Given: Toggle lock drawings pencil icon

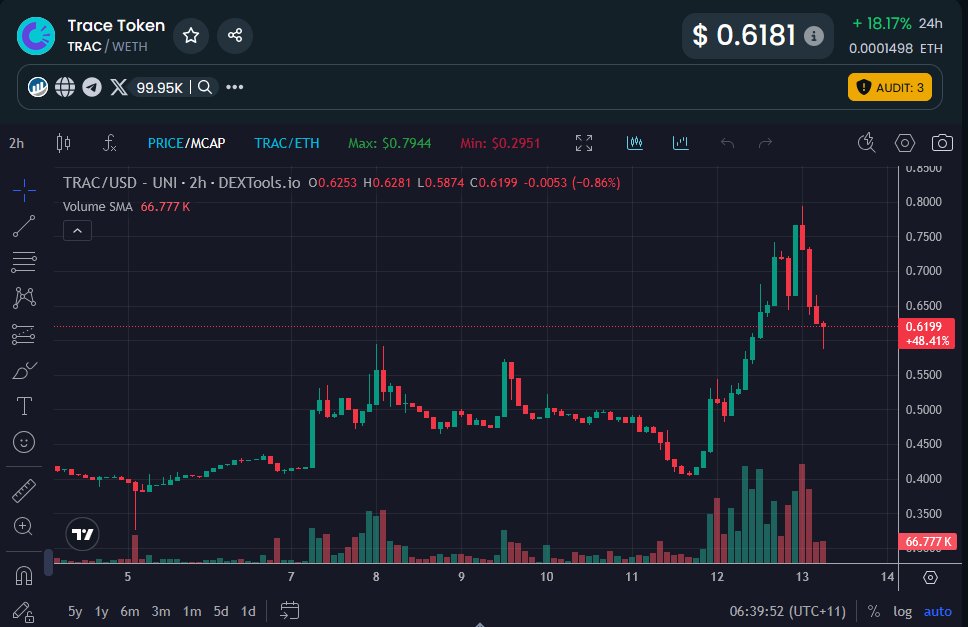Looking at the screenshot, I should point(23,612).
